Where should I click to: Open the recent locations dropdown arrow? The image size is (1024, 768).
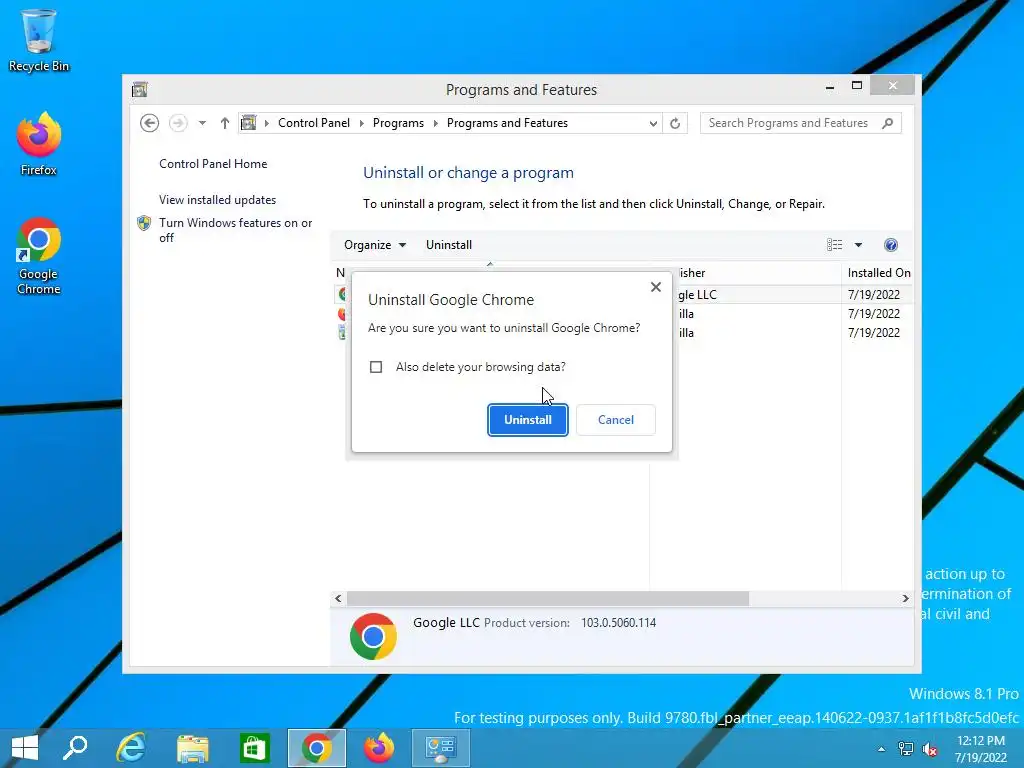coord(202,123)
